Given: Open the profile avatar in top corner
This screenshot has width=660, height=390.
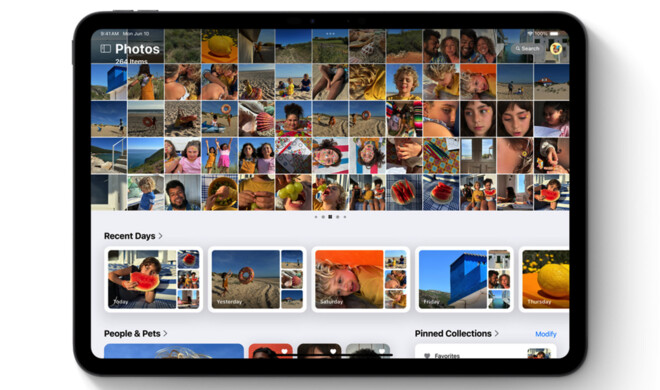Looking at the screenshot, I should [x=556, y=48].
